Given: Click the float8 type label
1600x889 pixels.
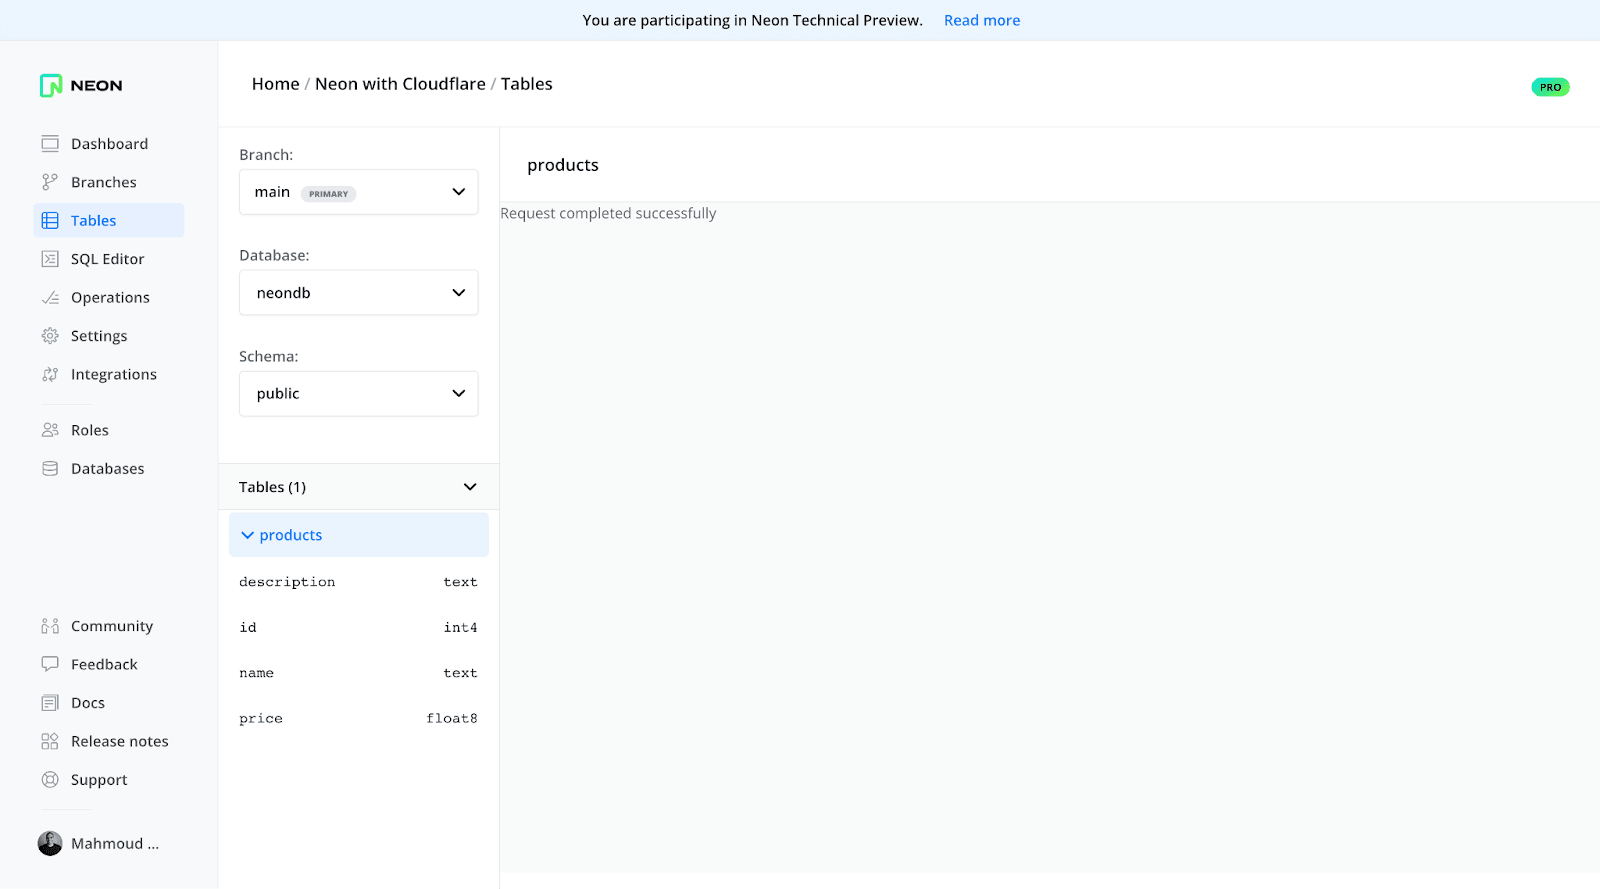Looking at the screenshot, I should coord(452,719).
